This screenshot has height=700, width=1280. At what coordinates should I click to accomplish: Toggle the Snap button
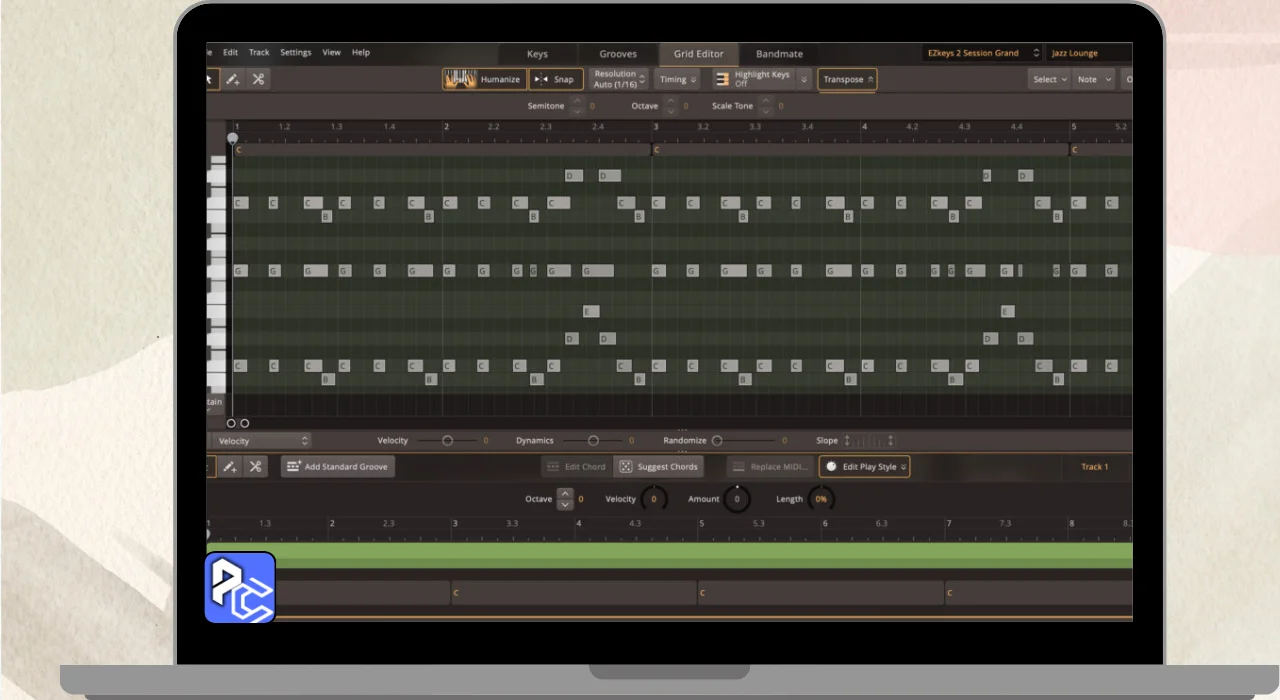coord(556,79)
